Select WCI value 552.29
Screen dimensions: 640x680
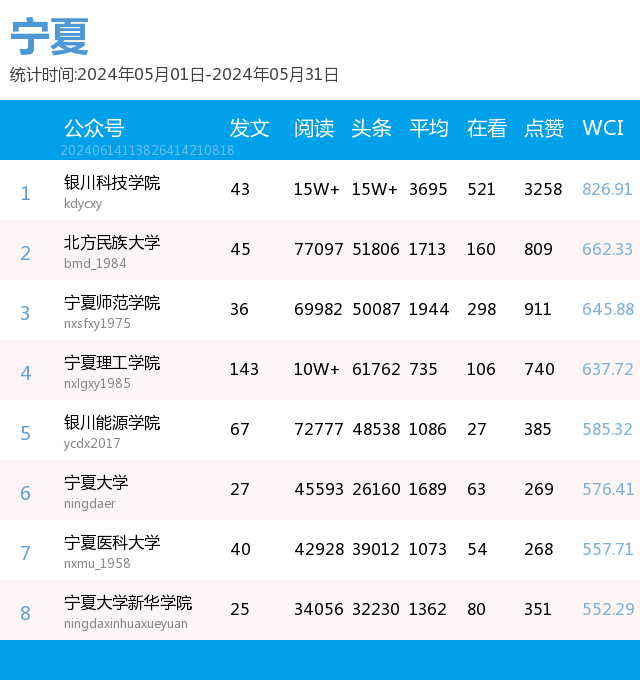pyautogui.click(x=608, y=609)
